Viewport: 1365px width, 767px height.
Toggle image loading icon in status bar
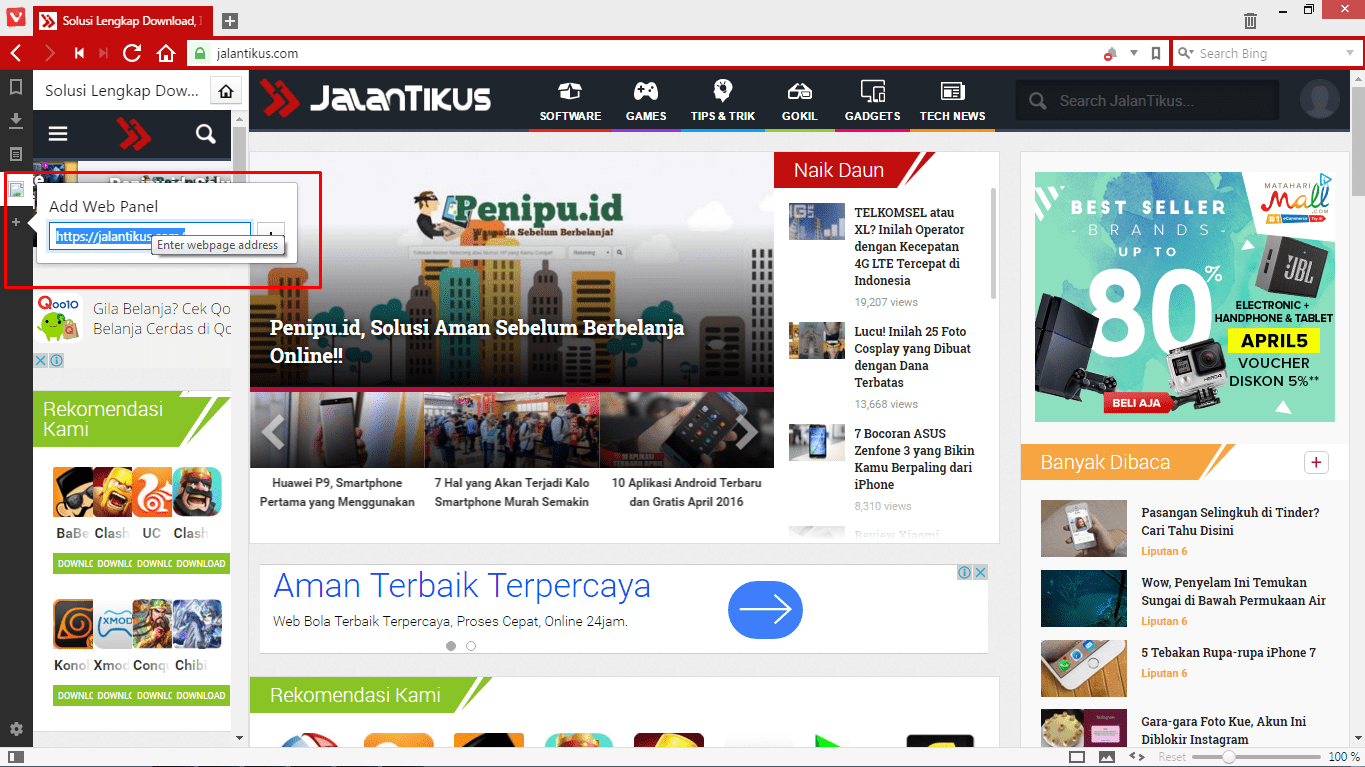(x=1107, y=757)
